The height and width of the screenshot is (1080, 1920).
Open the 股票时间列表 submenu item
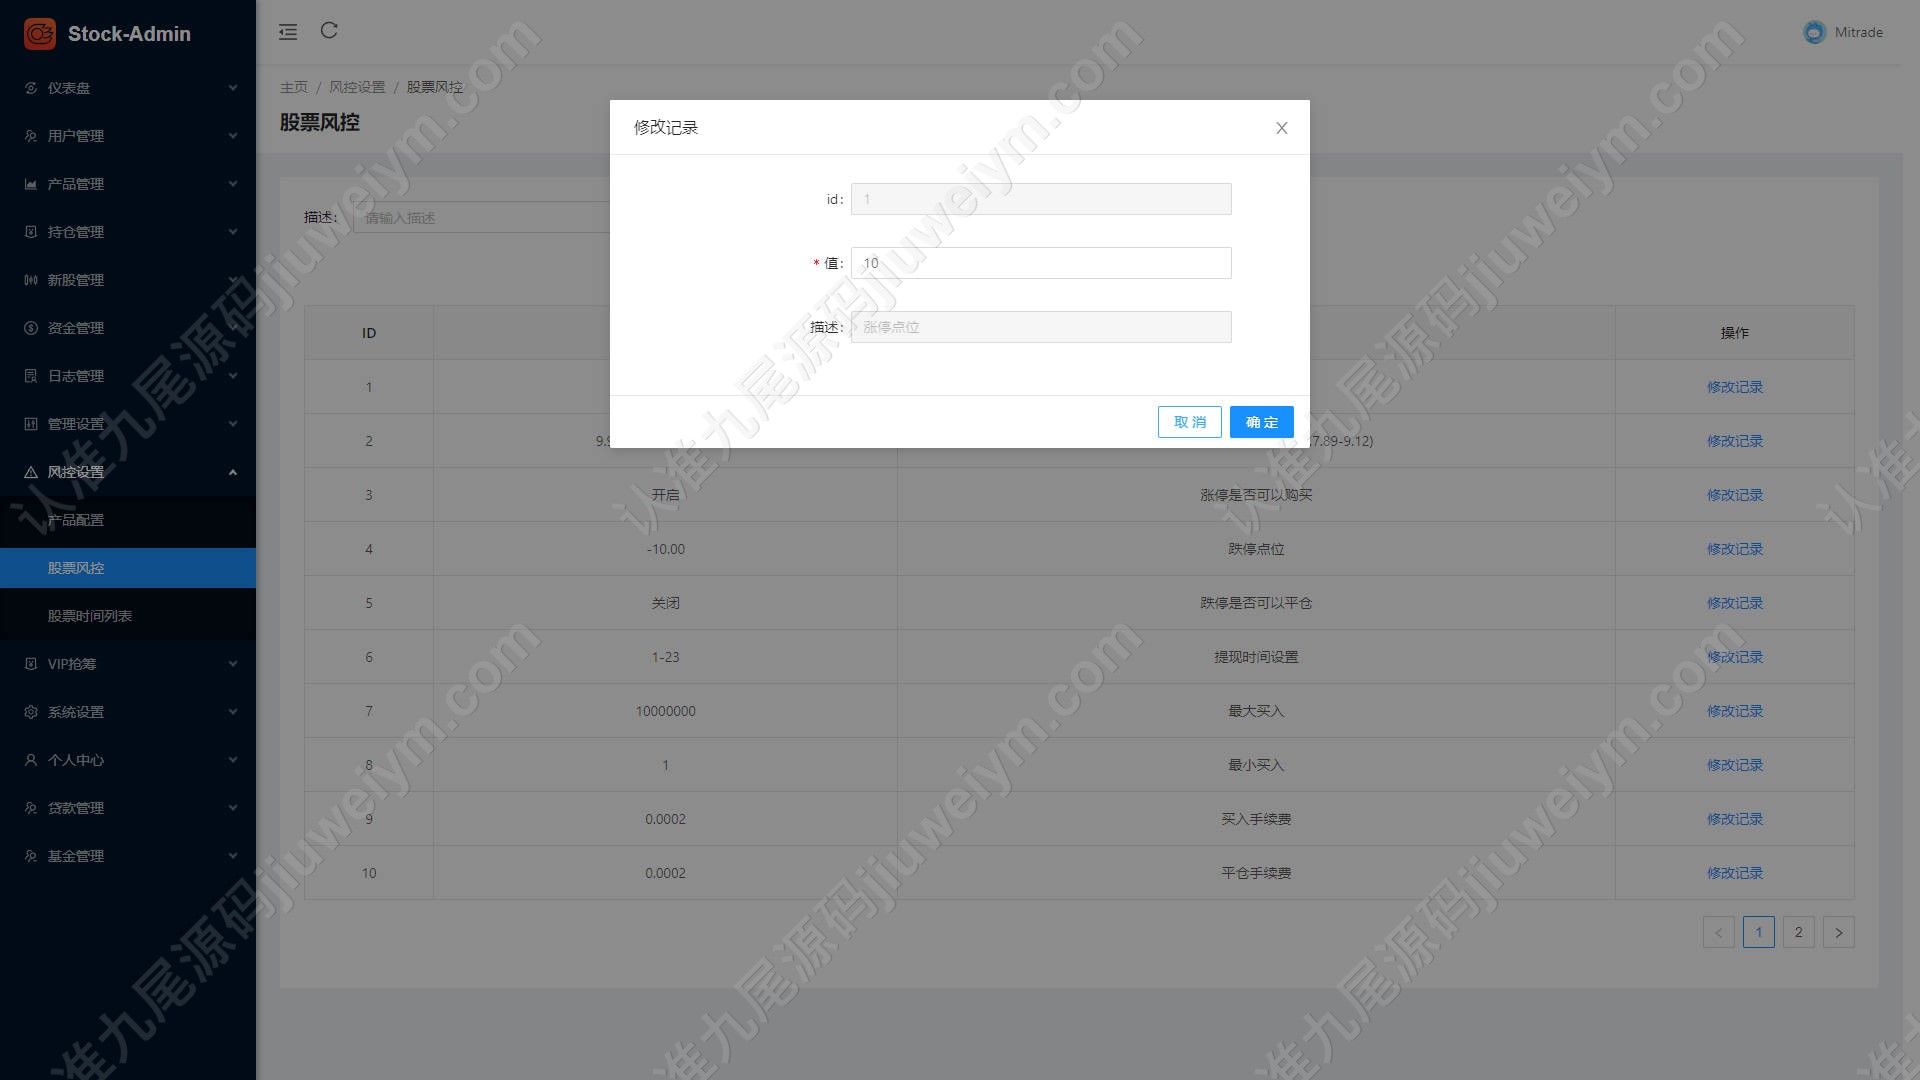pos(128,616)
